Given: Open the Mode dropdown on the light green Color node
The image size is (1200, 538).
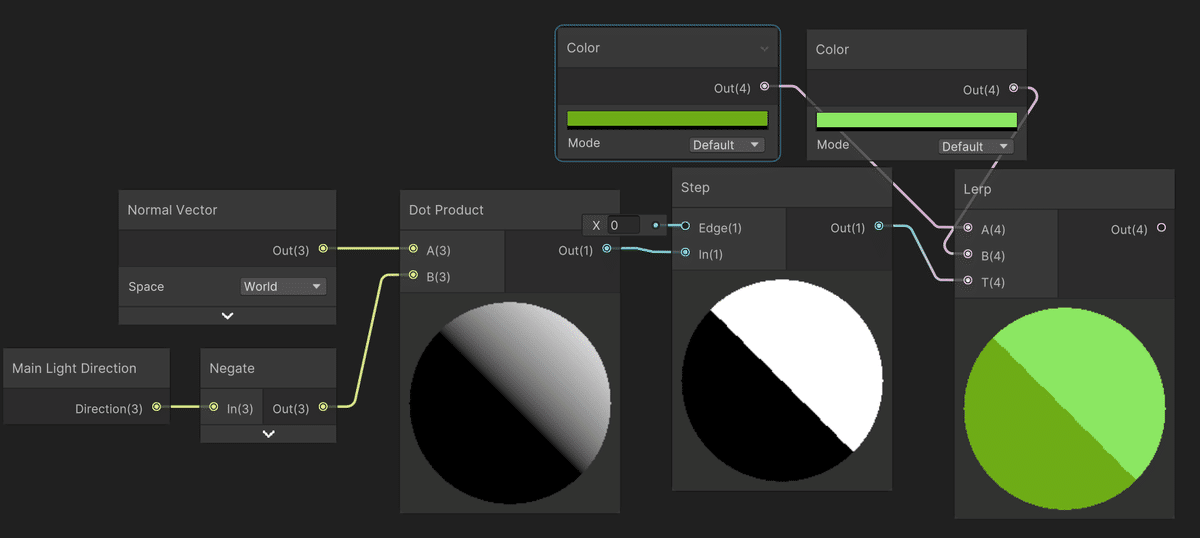Looking at the screenshot, I should (976, 146).
